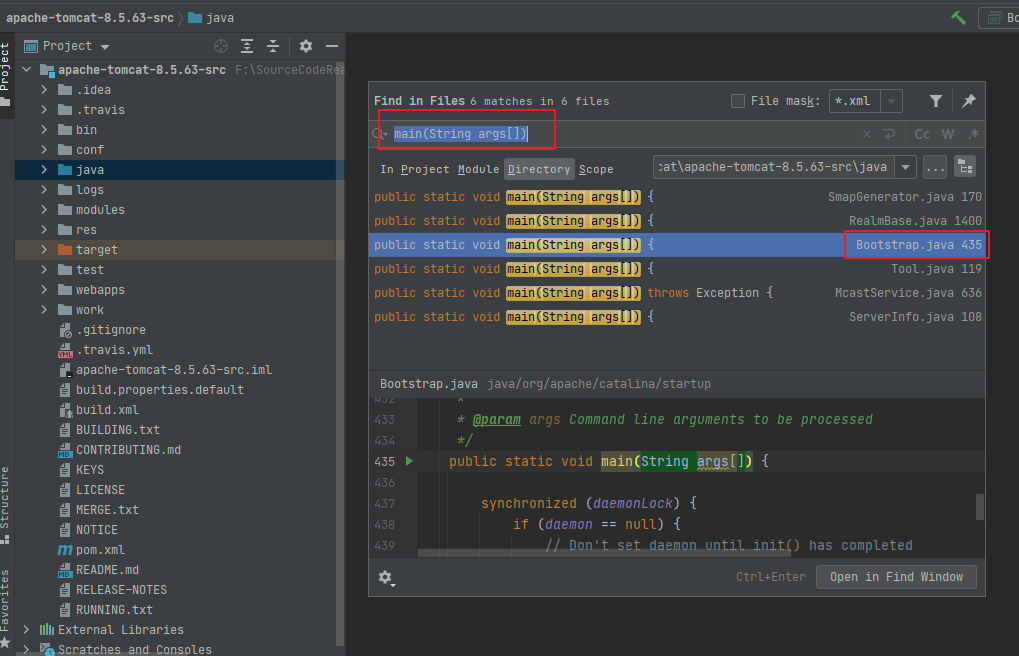Expand the target folder

(x=44, y=250)
